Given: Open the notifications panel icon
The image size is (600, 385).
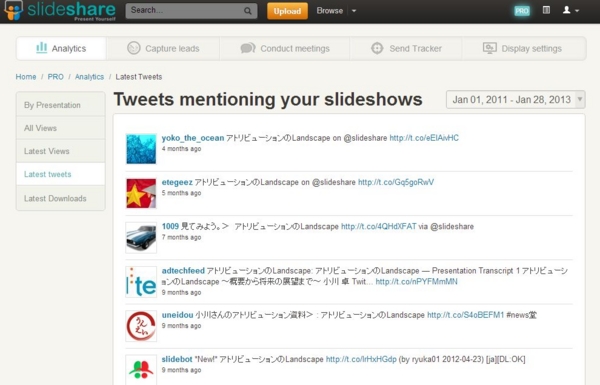Looking at the screenshot, I should 546,10.
